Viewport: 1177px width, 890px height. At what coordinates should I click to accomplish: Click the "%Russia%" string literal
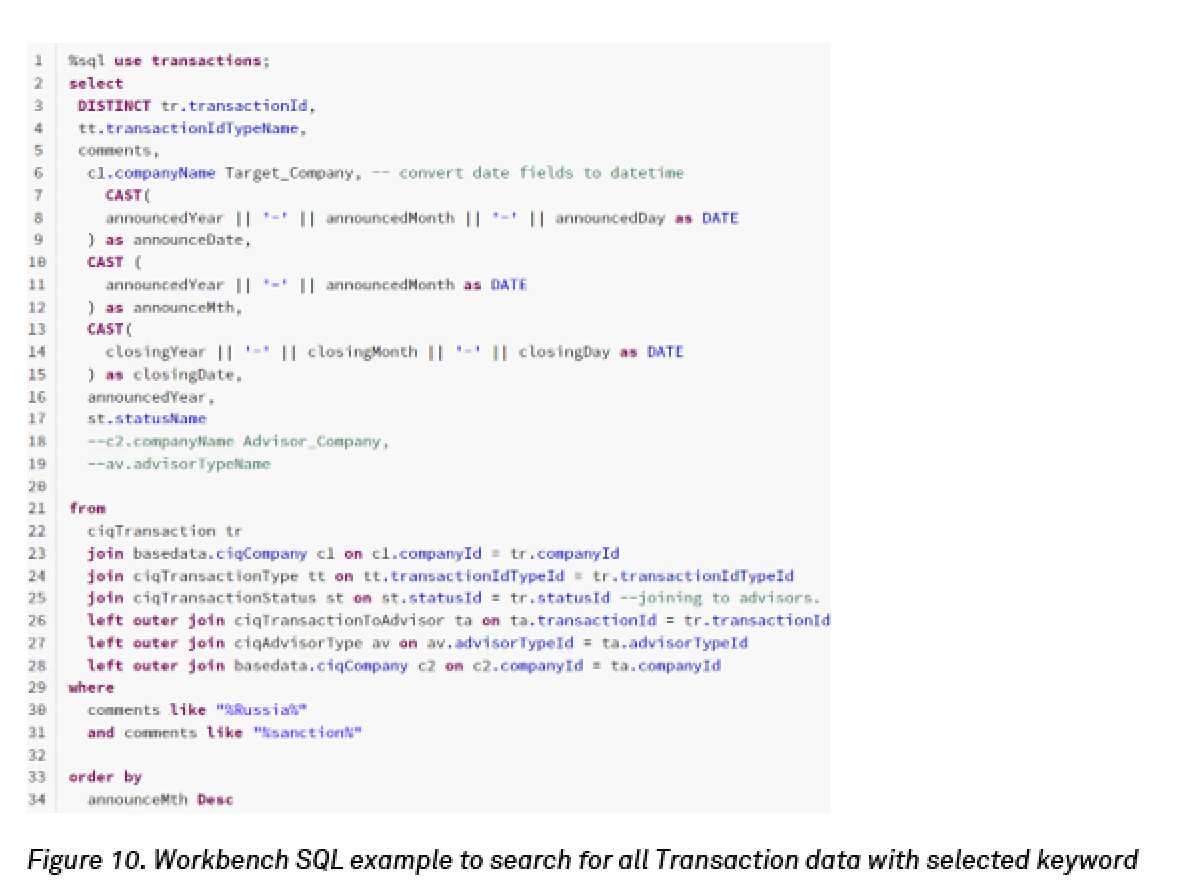pos(262,710)
